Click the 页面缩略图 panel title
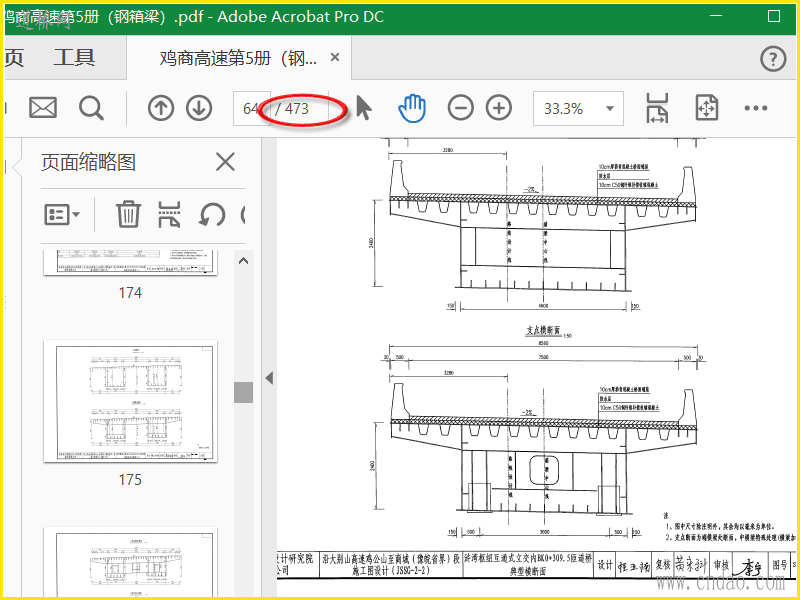 point(88,162)
